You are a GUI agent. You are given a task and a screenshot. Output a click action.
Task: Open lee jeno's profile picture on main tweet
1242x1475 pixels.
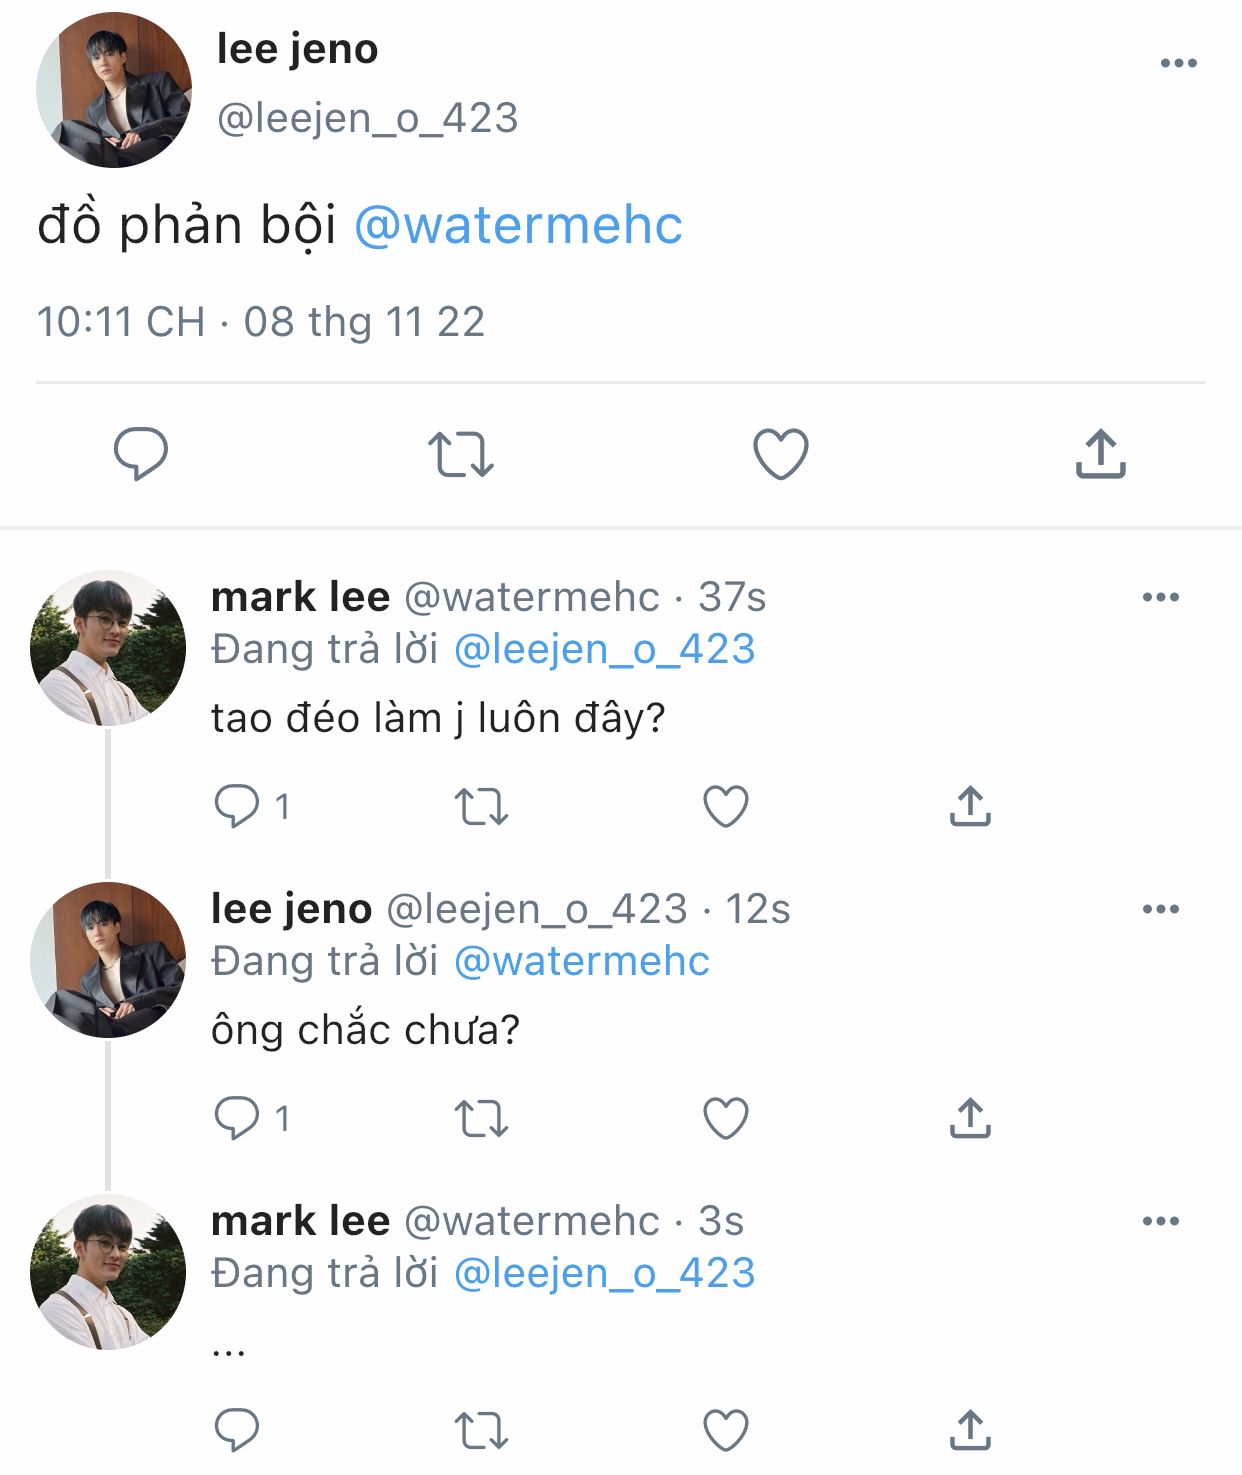[x=113, y=90]
